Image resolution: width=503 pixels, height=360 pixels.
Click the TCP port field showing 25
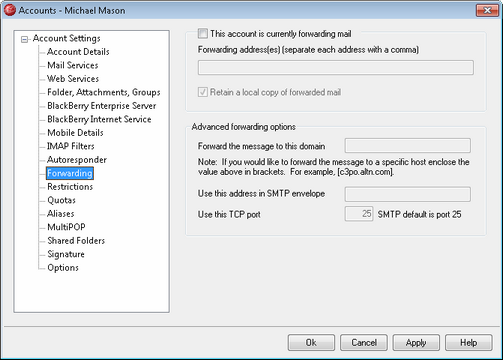click(359, 214)
